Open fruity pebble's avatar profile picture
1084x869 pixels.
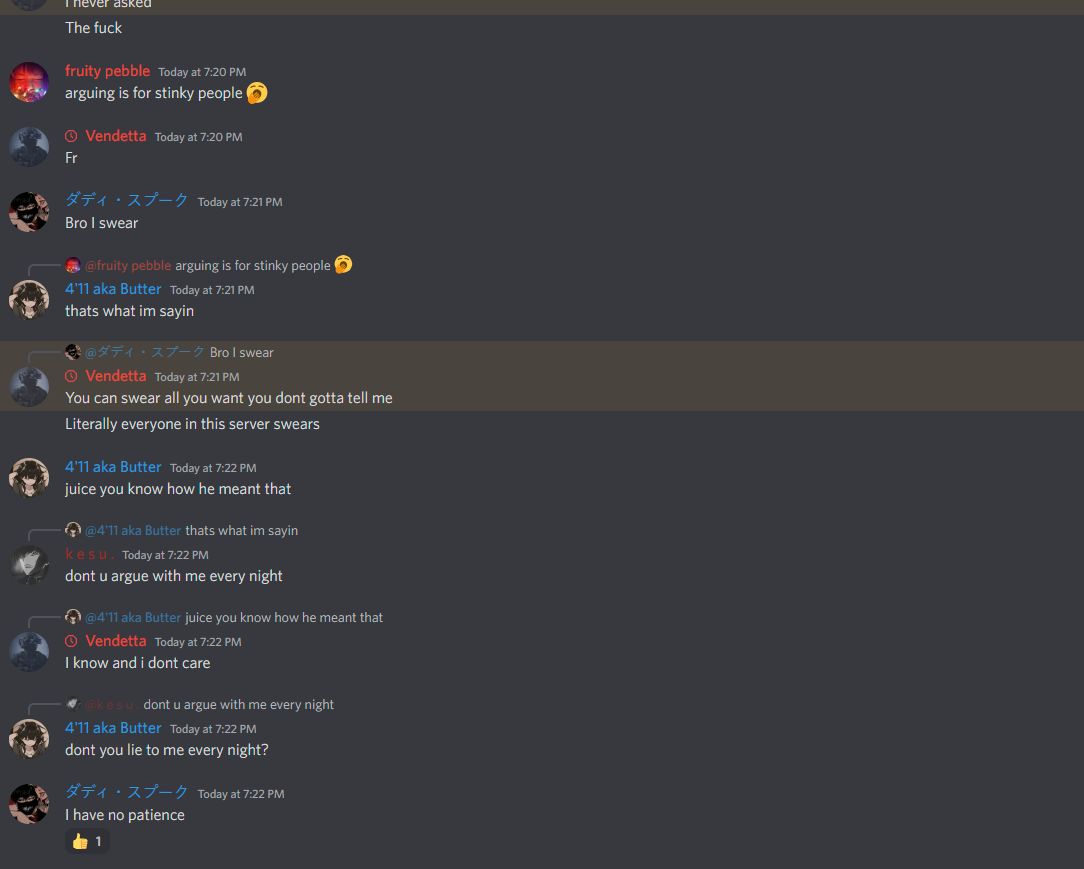point(29,82)
